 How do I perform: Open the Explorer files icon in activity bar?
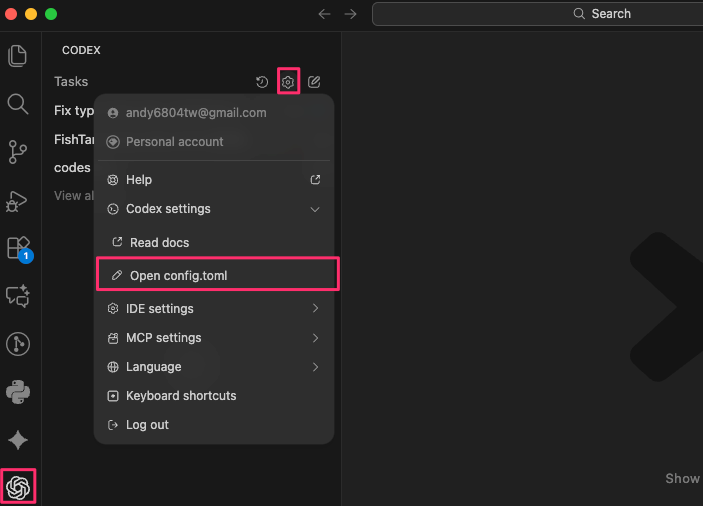coord(18,56)
